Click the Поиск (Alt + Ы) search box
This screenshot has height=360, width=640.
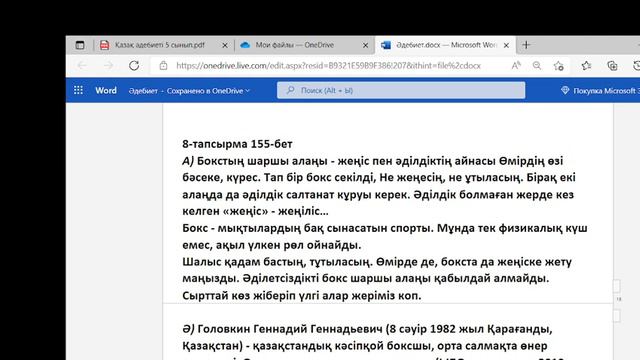point(401,90)
